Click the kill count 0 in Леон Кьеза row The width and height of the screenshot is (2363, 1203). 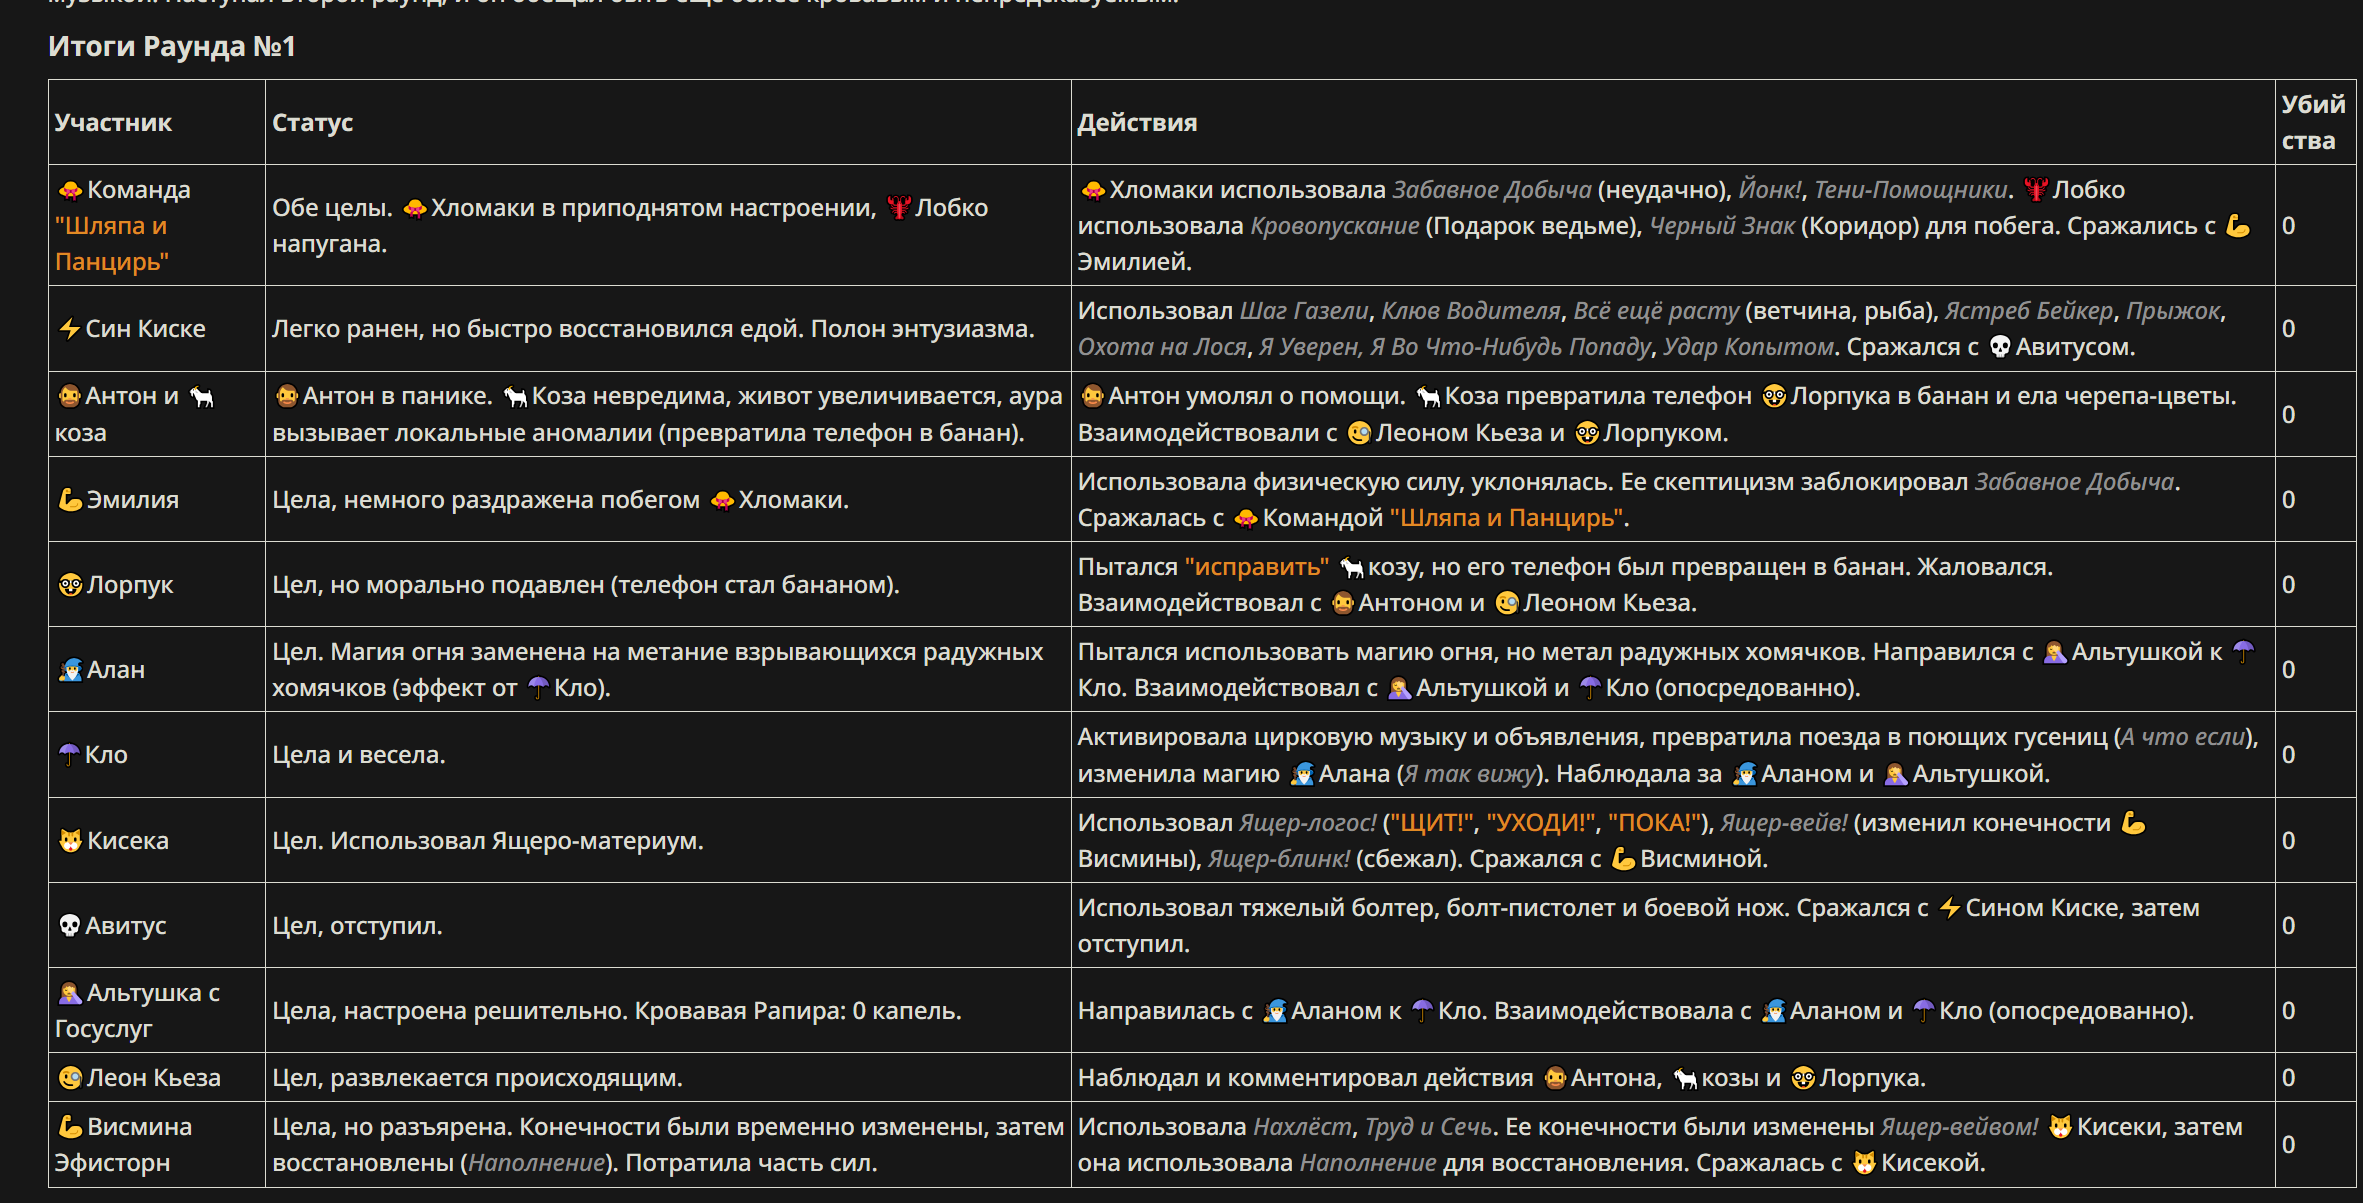pos(2288,1078)
